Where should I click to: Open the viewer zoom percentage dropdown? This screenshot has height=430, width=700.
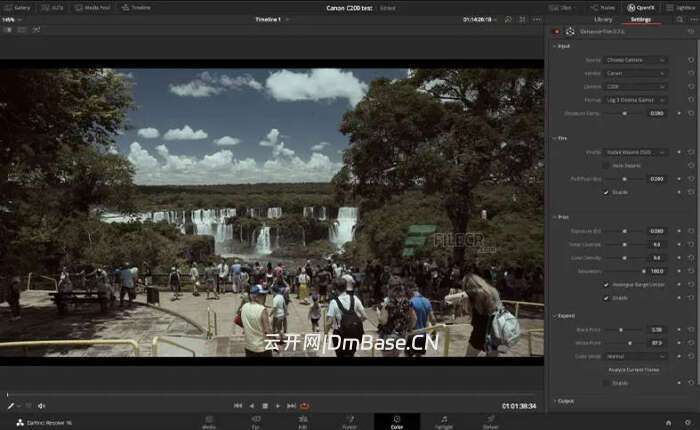click(x=12, y=20)
